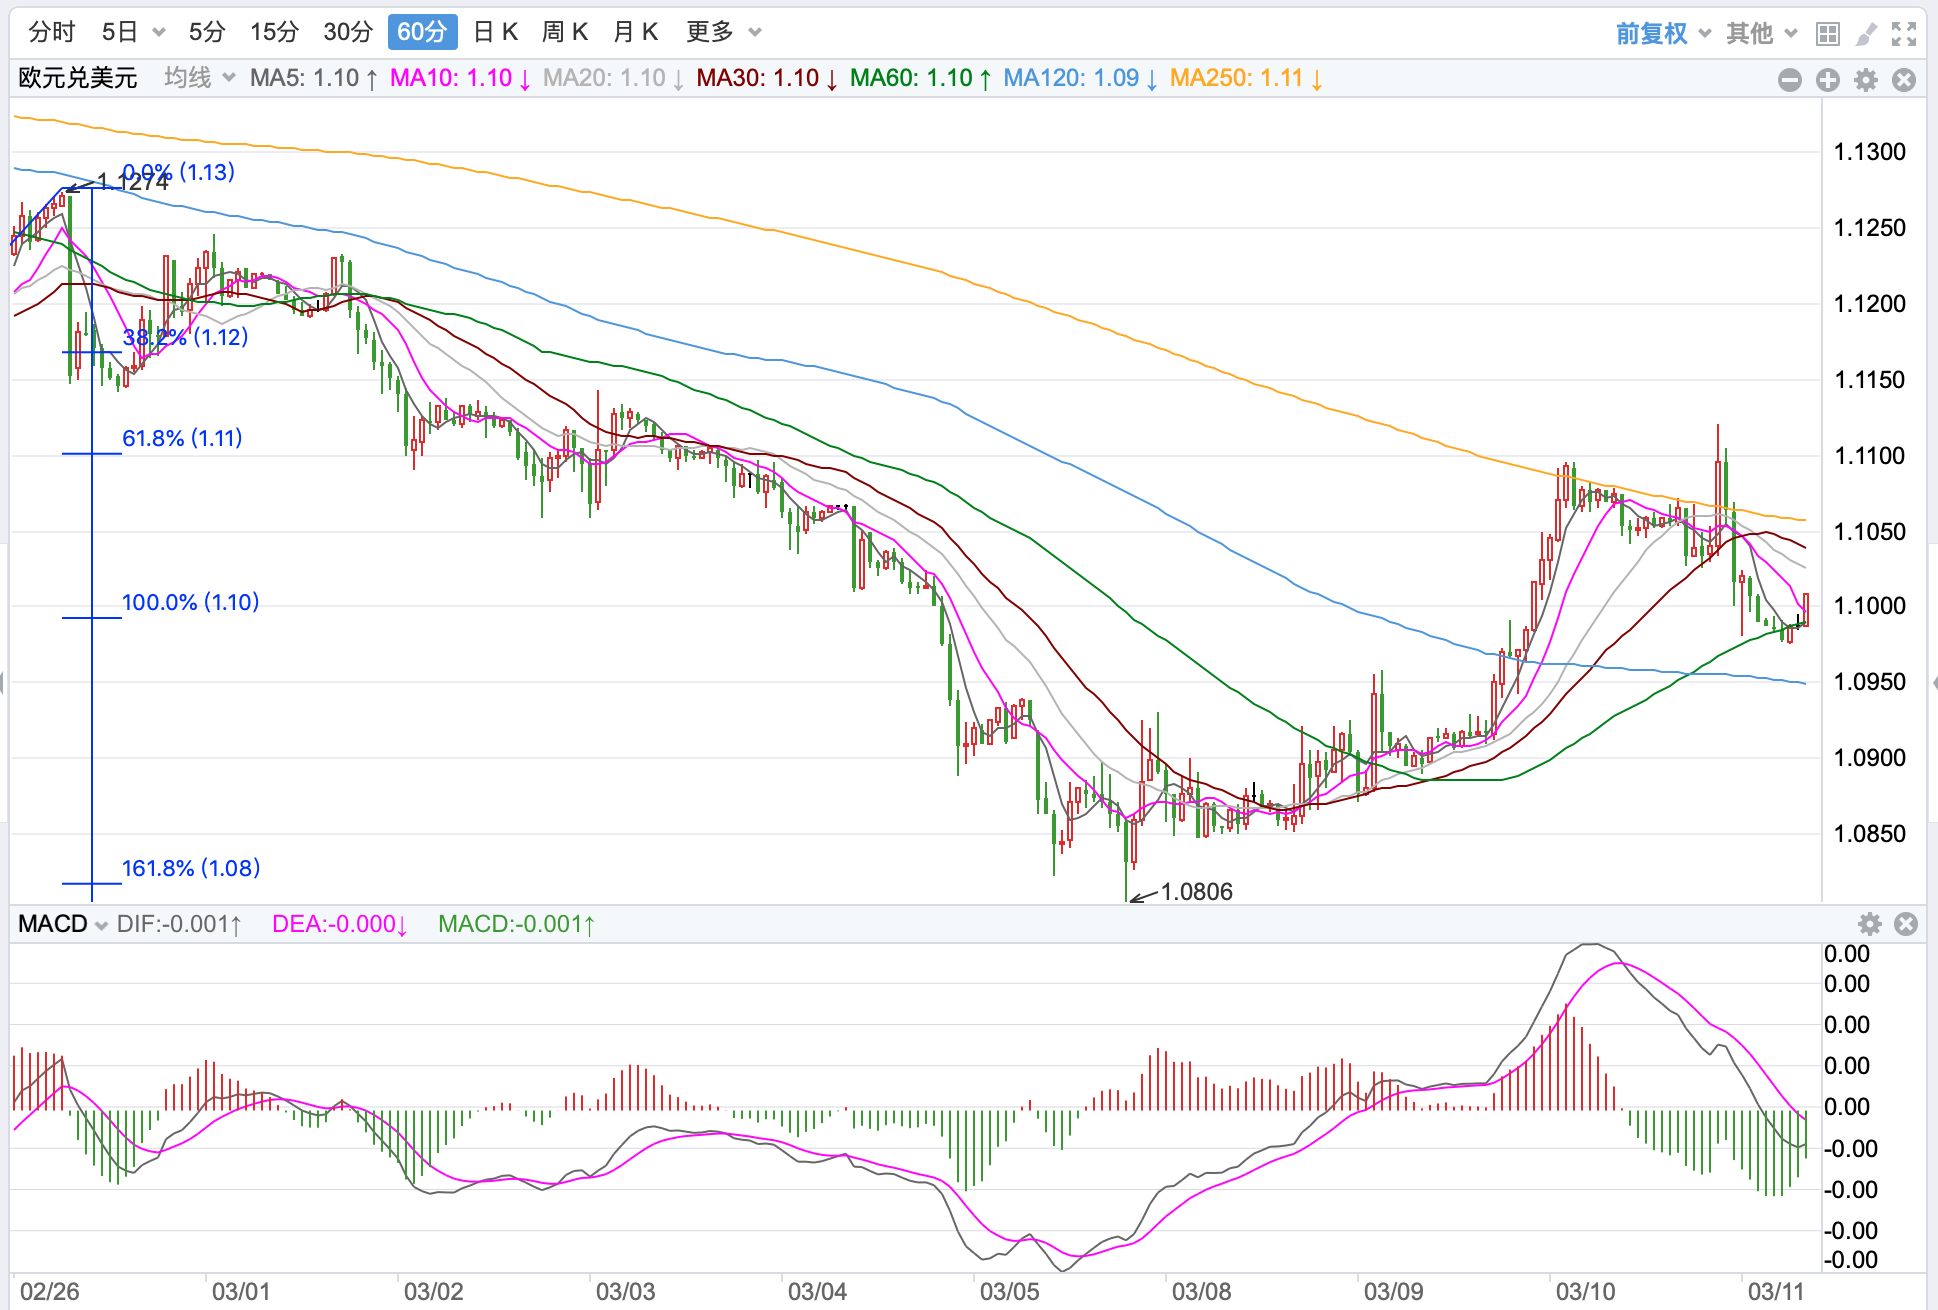Toggle the MA5 line label

(314, 78)
